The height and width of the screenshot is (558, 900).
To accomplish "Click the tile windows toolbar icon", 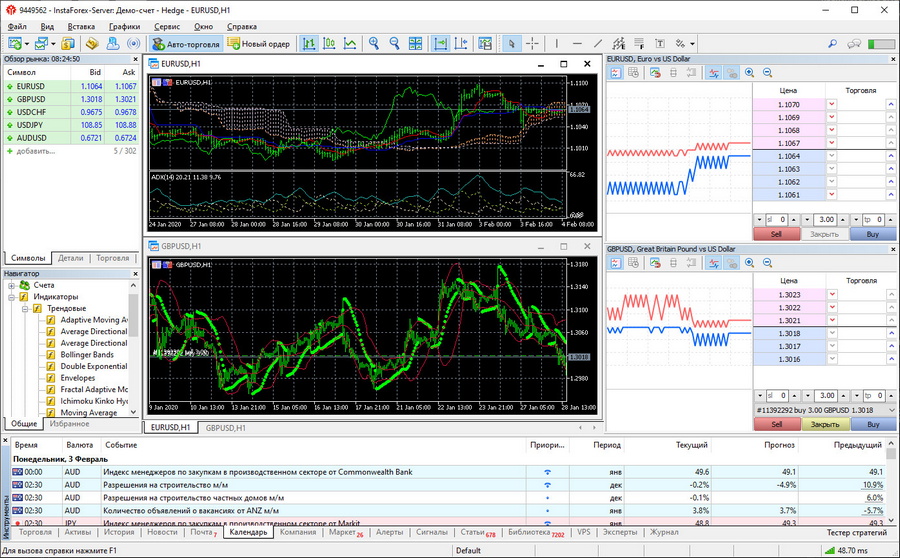I will pos(416,44).
